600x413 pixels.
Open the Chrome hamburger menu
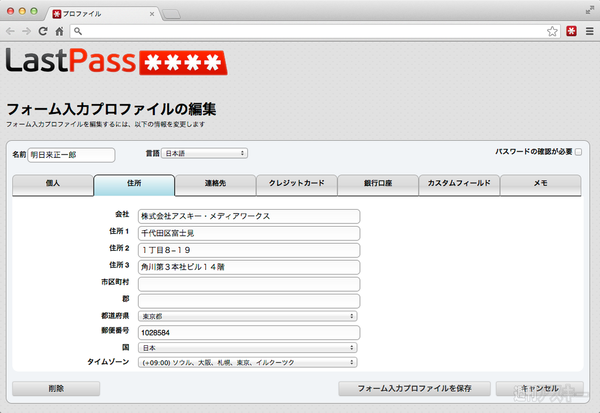[x=590, y=31]
